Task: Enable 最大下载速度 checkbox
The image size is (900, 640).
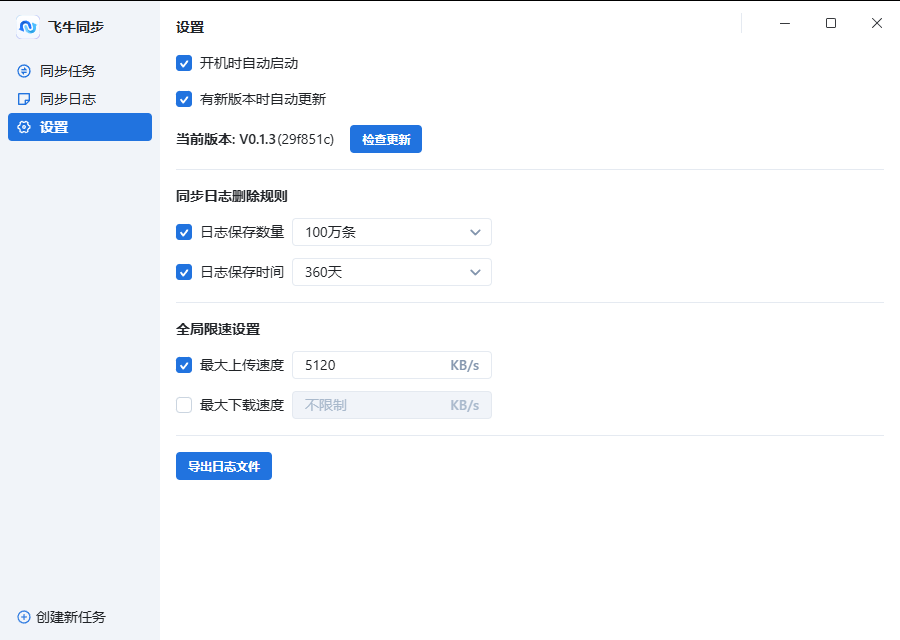Action: tap(184, 405)
